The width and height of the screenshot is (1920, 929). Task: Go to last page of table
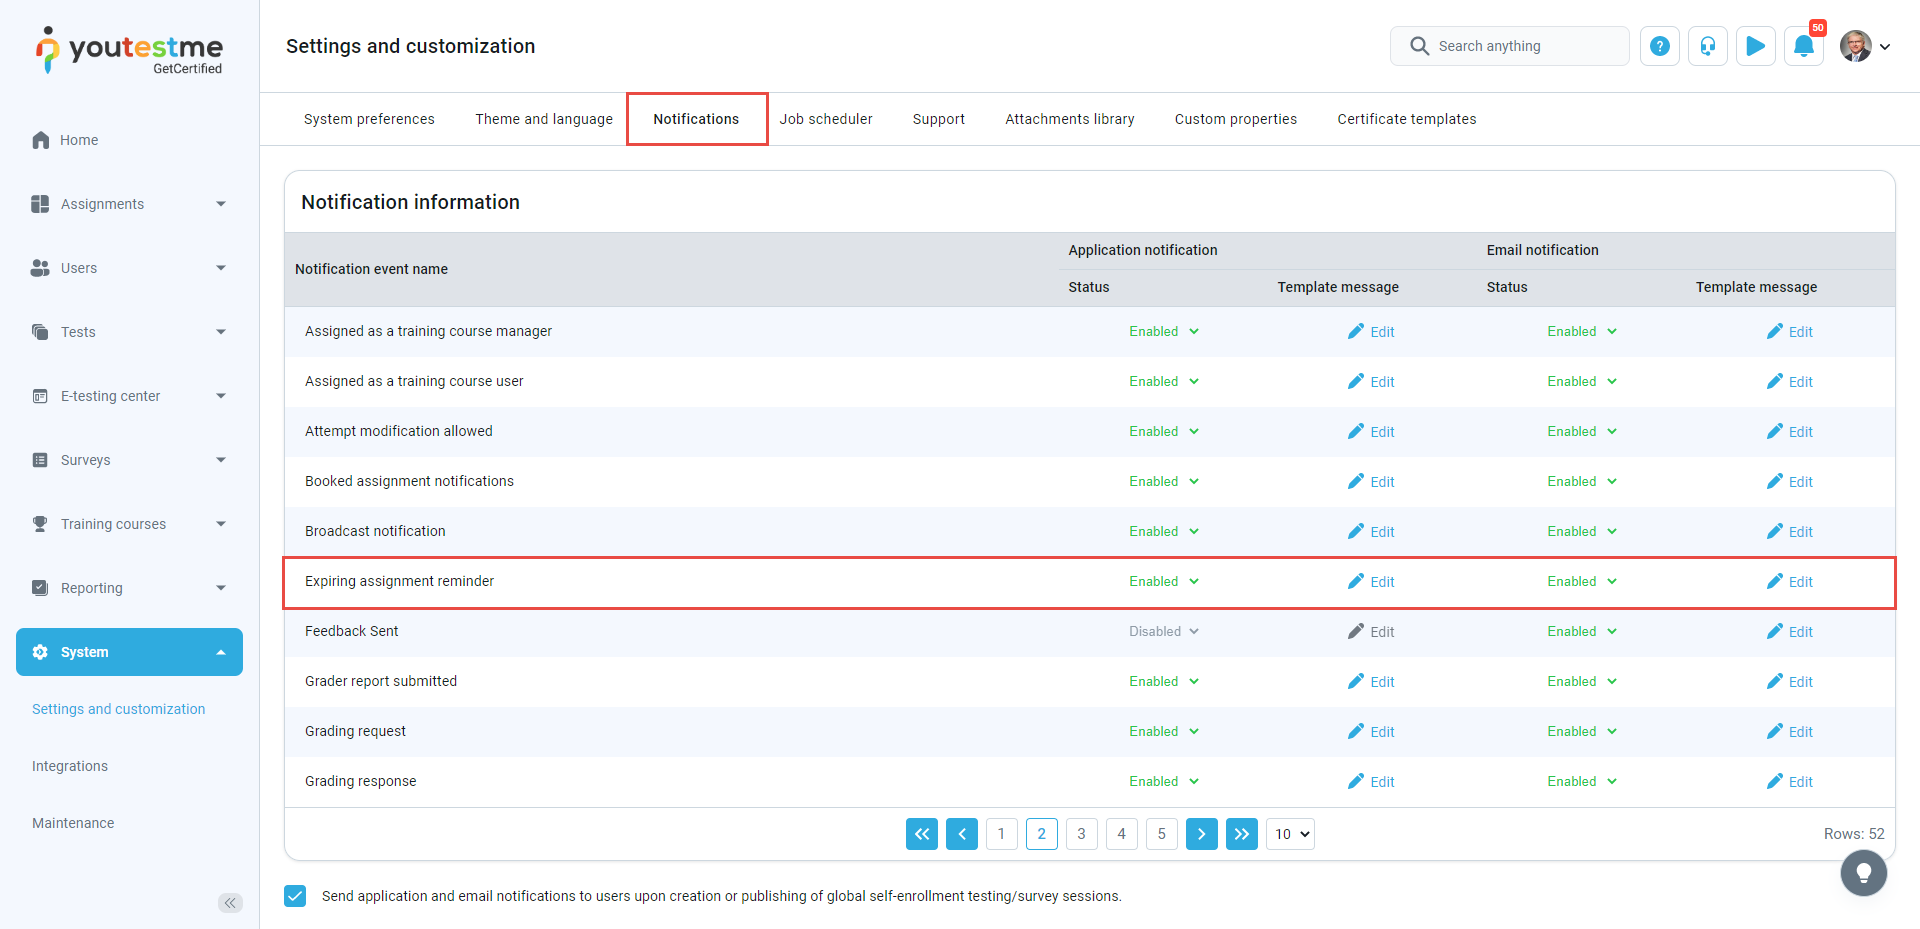click(x=1241, y=834)
